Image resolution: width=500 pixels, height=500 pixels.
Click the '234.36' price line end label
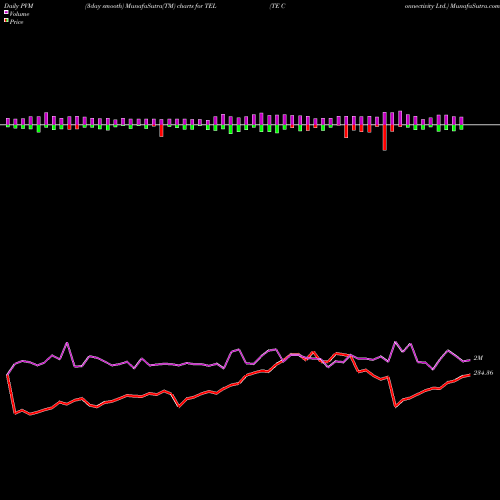483,373
